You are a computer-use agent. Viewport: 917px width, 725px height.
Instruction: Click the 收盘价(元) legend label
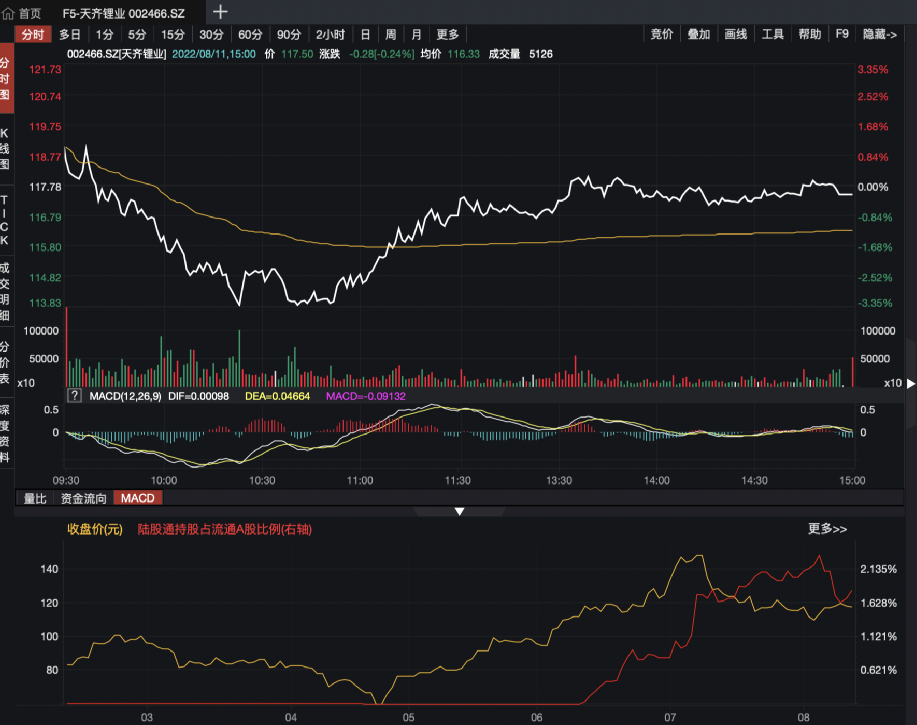[x=94, y=529]
